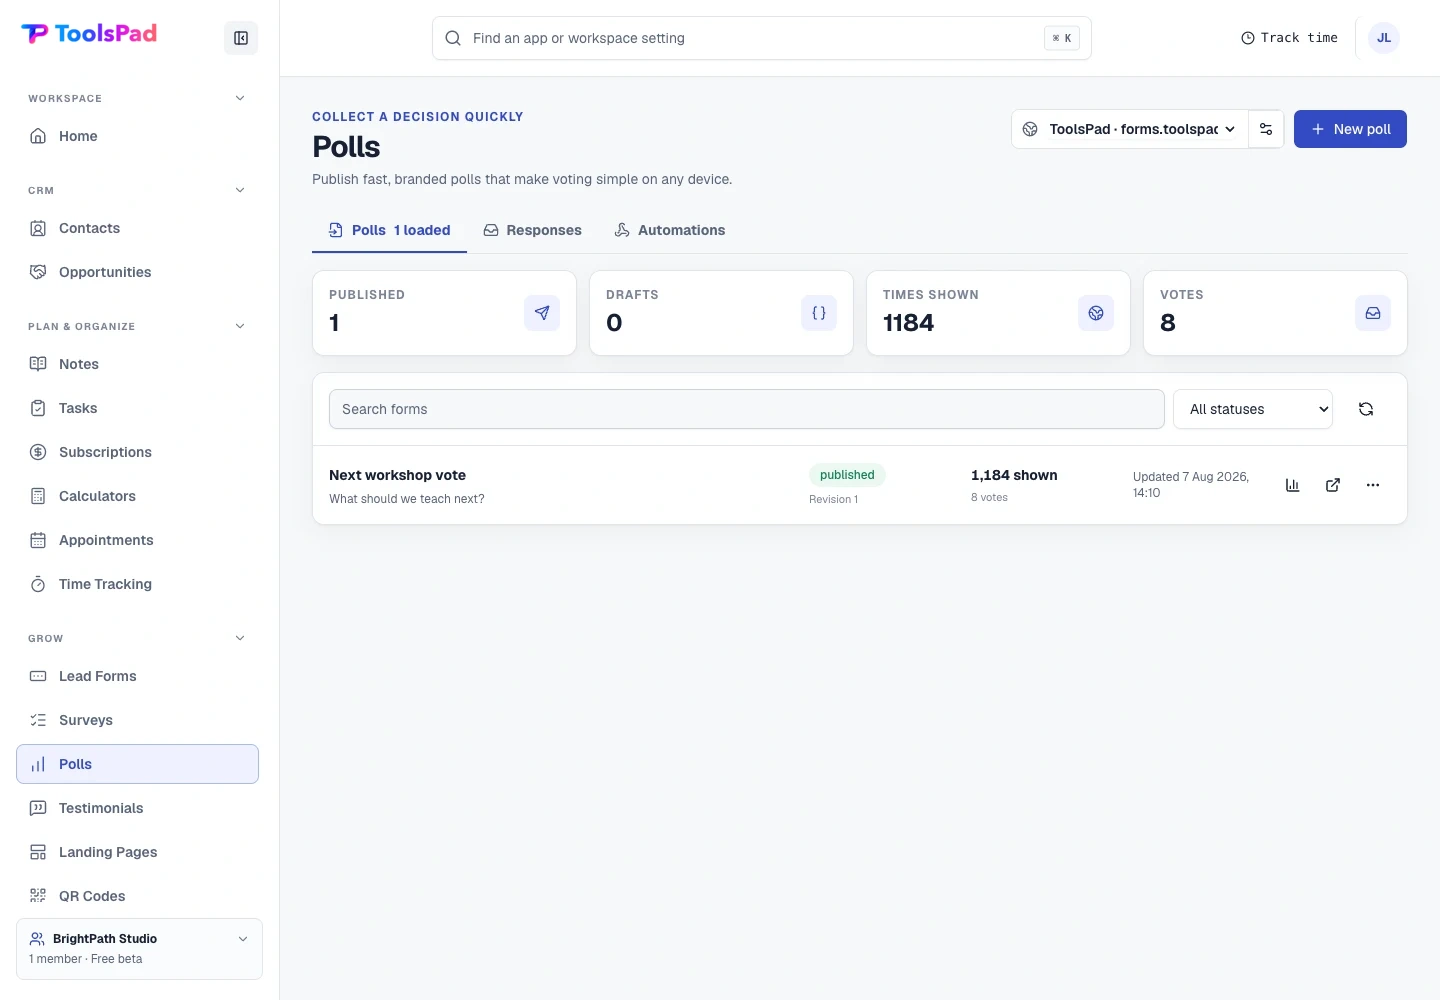This screenshot has width=1440, height=1000.
Task: Click Track time
Action: tap(1289, 38)
